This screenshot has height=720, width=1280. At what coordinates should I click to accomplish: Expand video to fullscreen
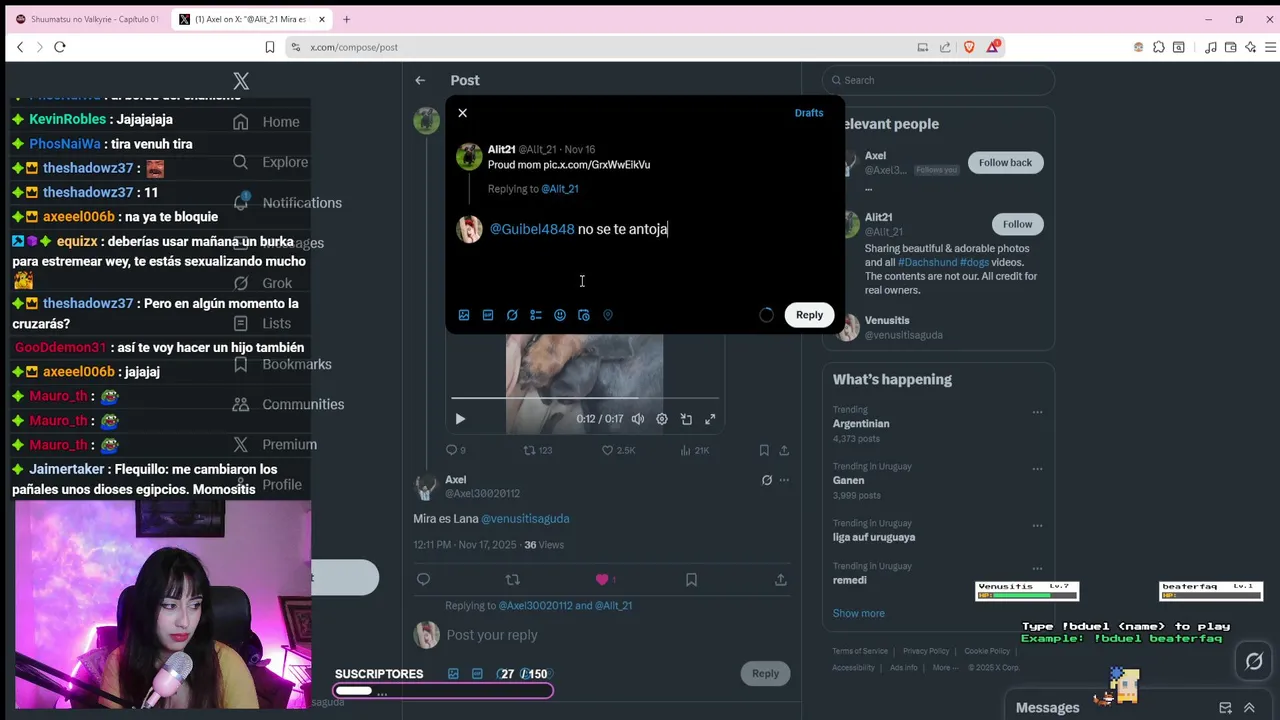tap(710, 419)
